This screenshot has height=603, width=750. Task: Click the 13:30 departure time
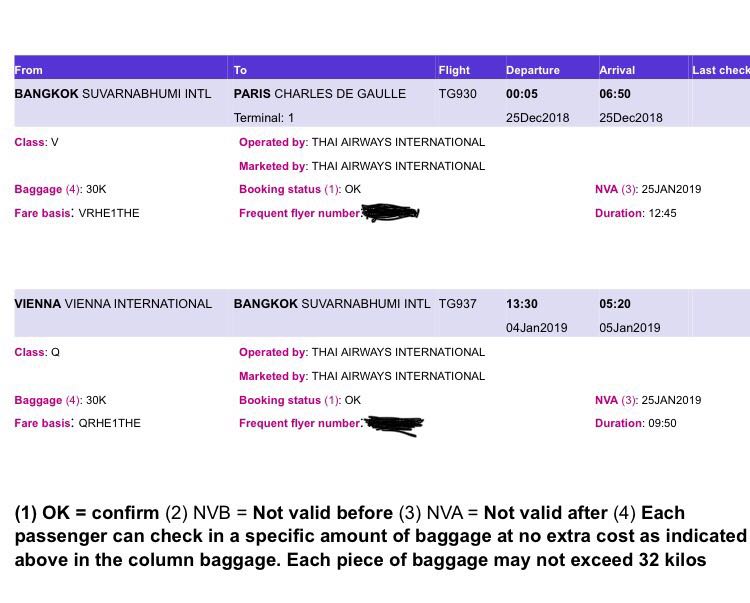coord(522,304)
